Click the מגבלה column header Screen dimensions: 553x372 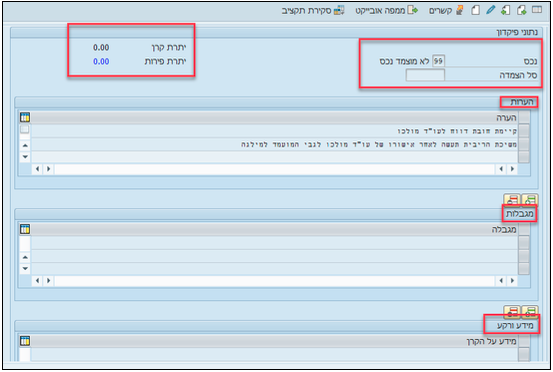pos(274,230)
